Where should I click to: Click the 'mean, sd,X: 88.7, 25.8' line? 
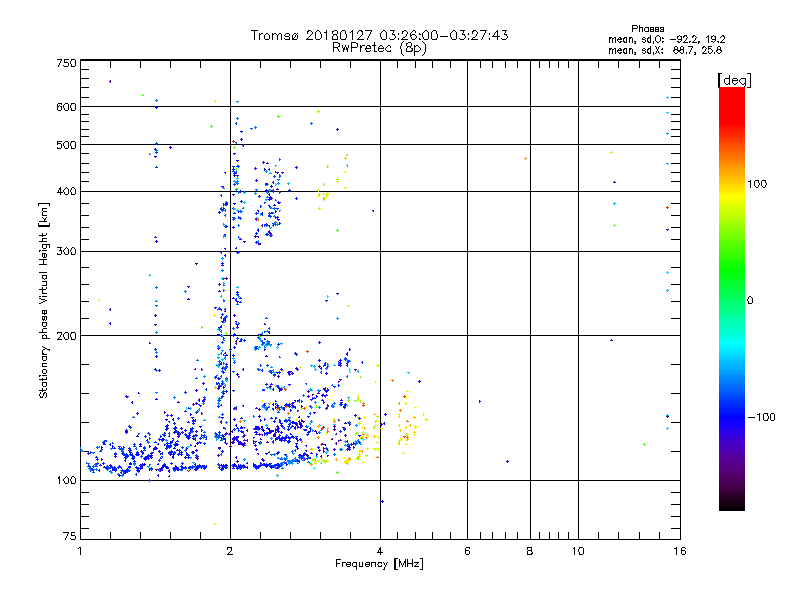pos(665,50)
